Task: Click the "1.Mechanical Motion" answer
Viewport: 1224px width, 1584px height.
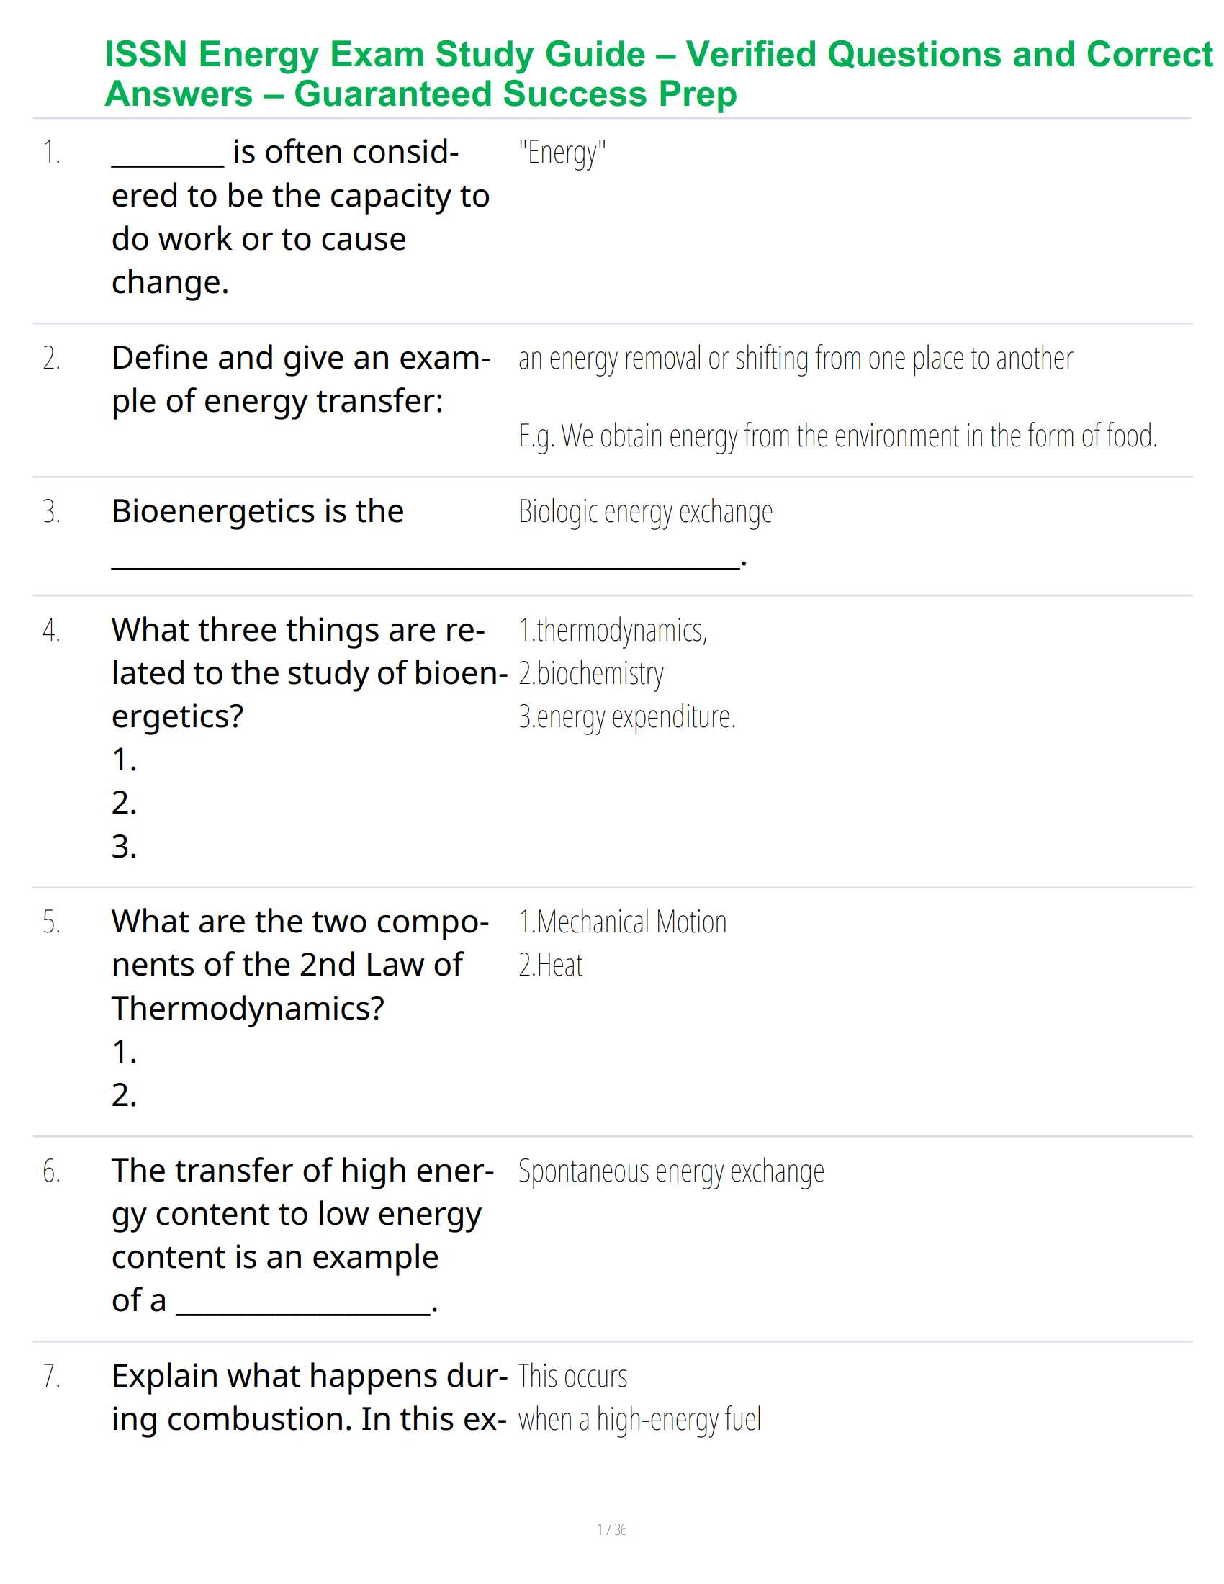Action: (622, 922)
